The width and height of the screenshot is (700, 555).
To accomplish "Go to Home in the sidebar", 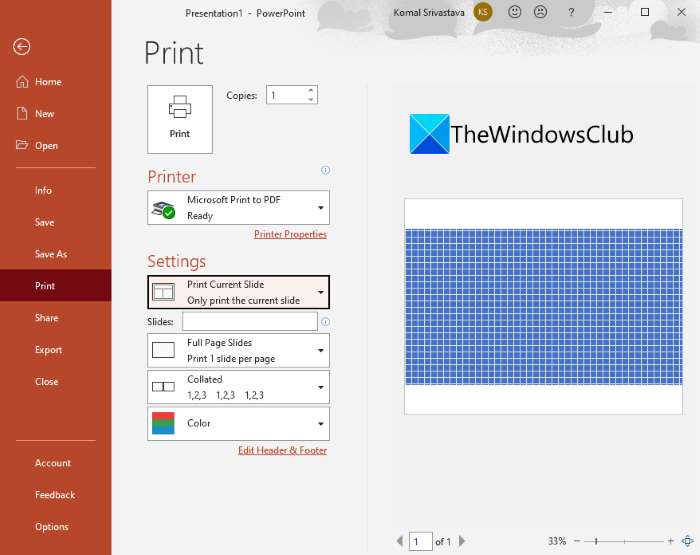I will [x=55, y=82].
